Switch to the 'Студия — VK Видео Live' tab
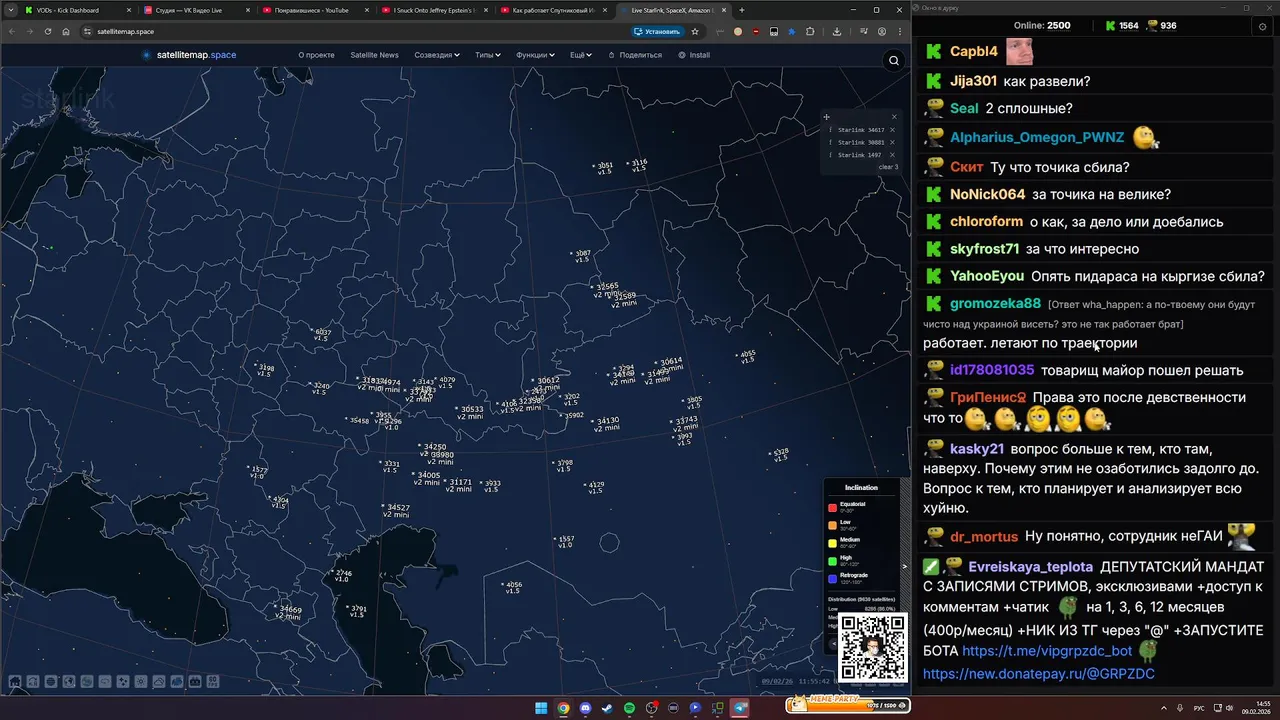Viewport: 1280px width, 720px height. point(196,10)
